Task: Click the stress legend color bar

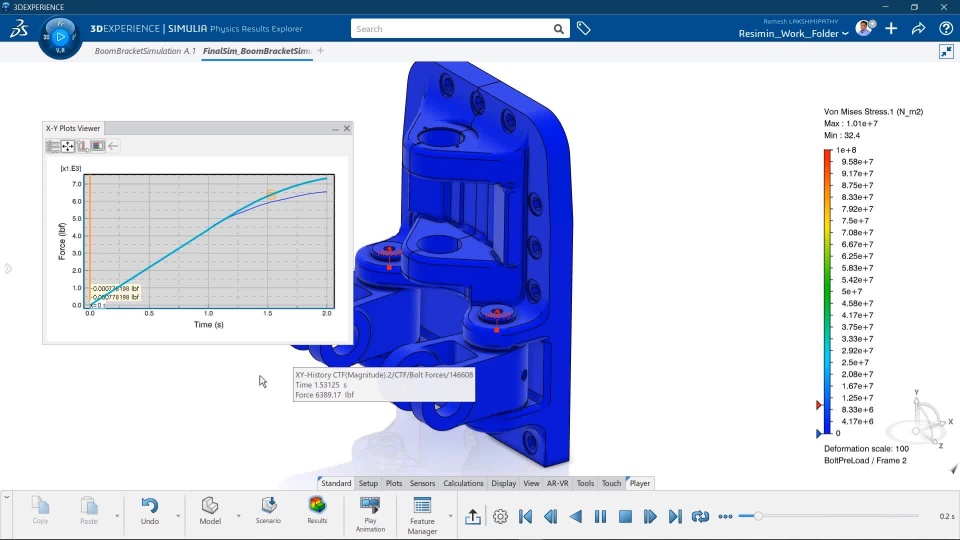Action: pyautogui.click(x=828, y=291)
